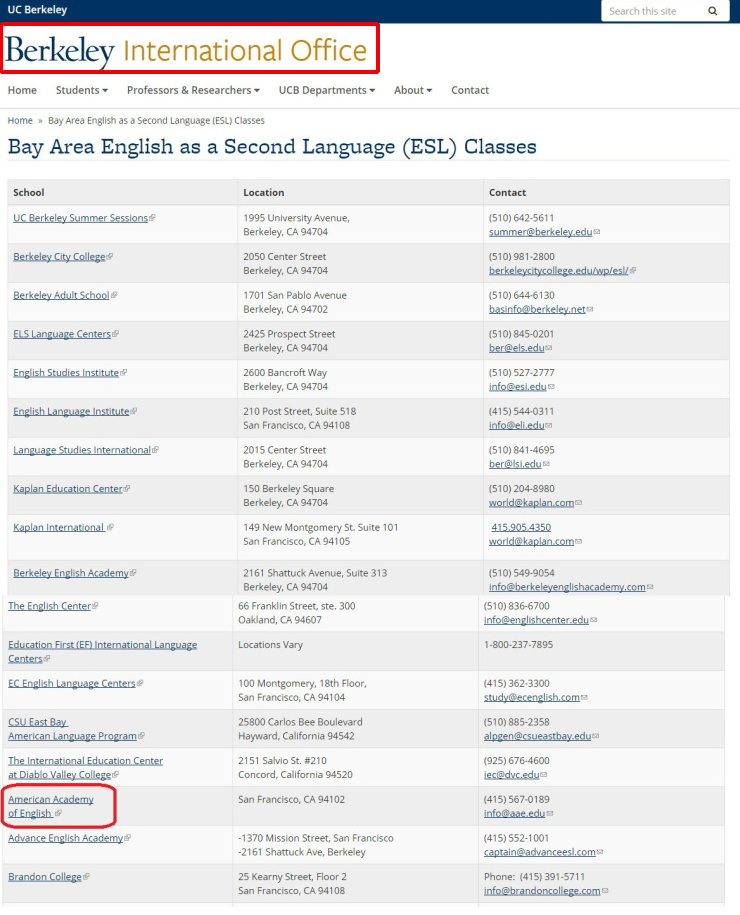
Task: Click the address 210 Post Street, Suite 518
Action: click(x=299, y=411)
